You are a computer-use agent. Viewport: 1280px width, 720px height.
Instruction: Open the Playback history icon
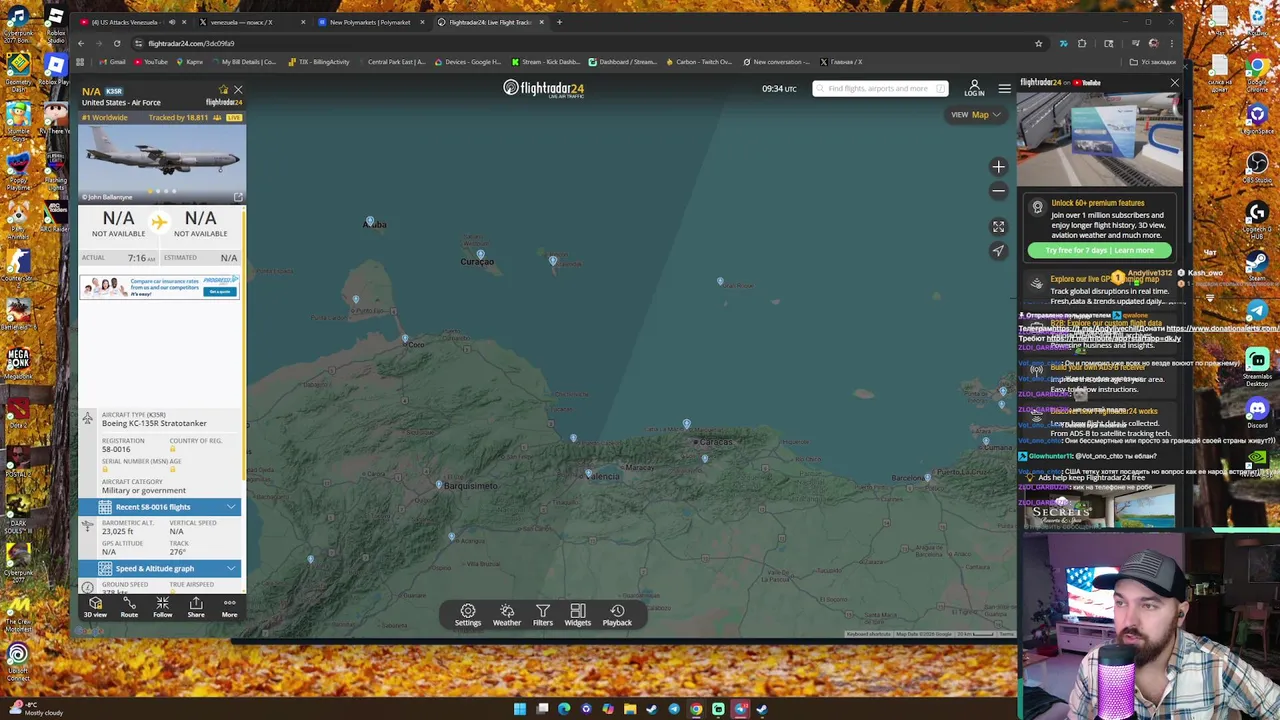click(x=617, y=615)
